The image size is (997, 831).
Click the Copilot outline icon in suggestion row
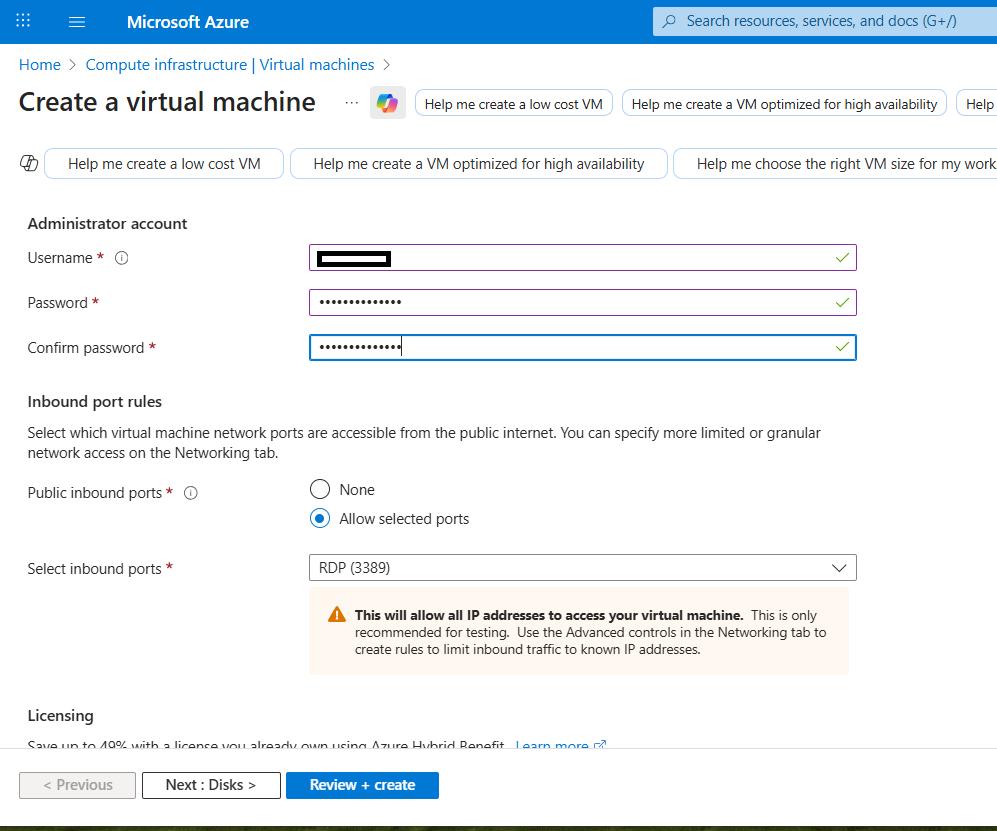(29, 163)
